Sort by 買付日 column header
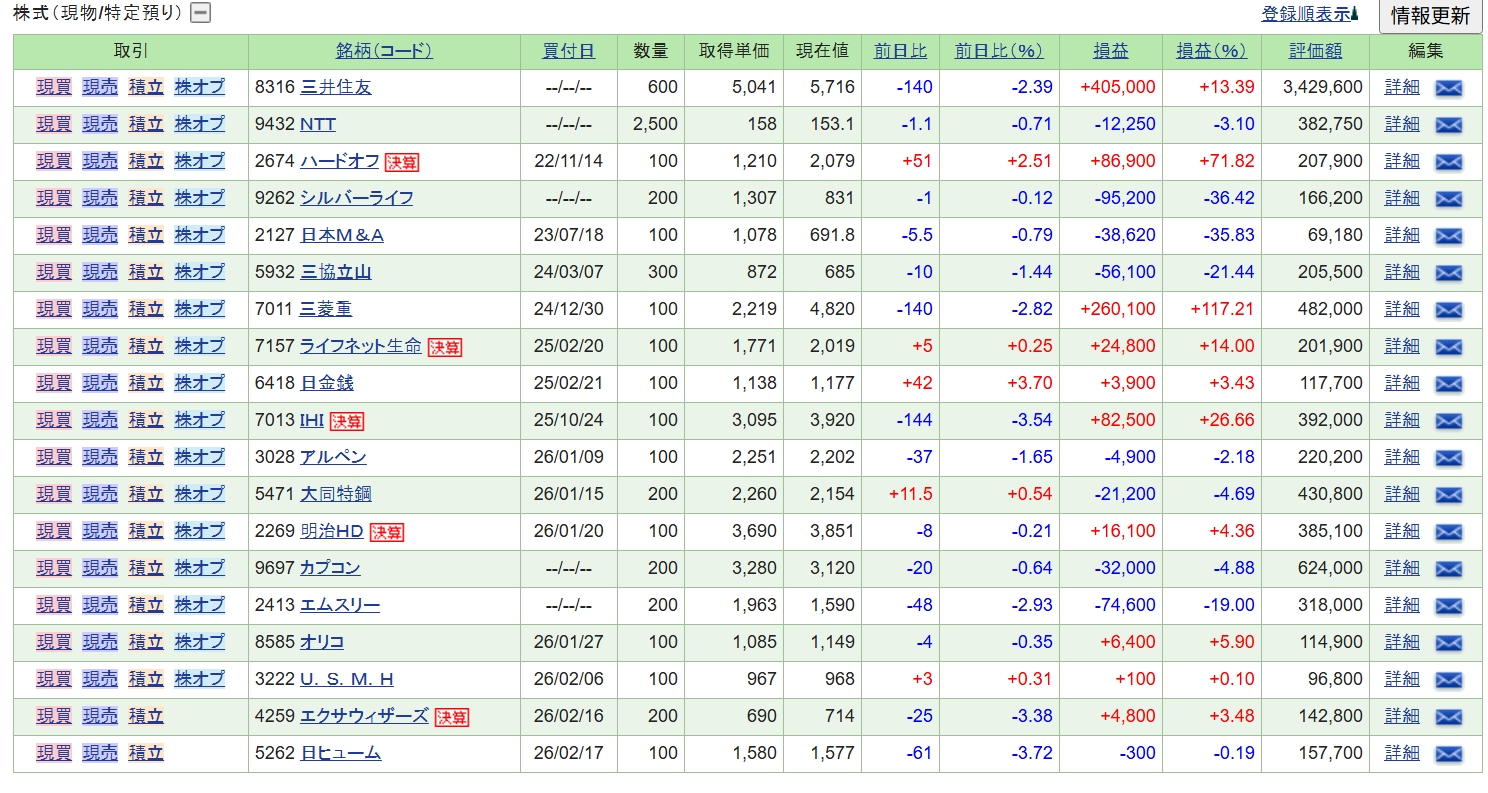 click(x=568, y=51)
